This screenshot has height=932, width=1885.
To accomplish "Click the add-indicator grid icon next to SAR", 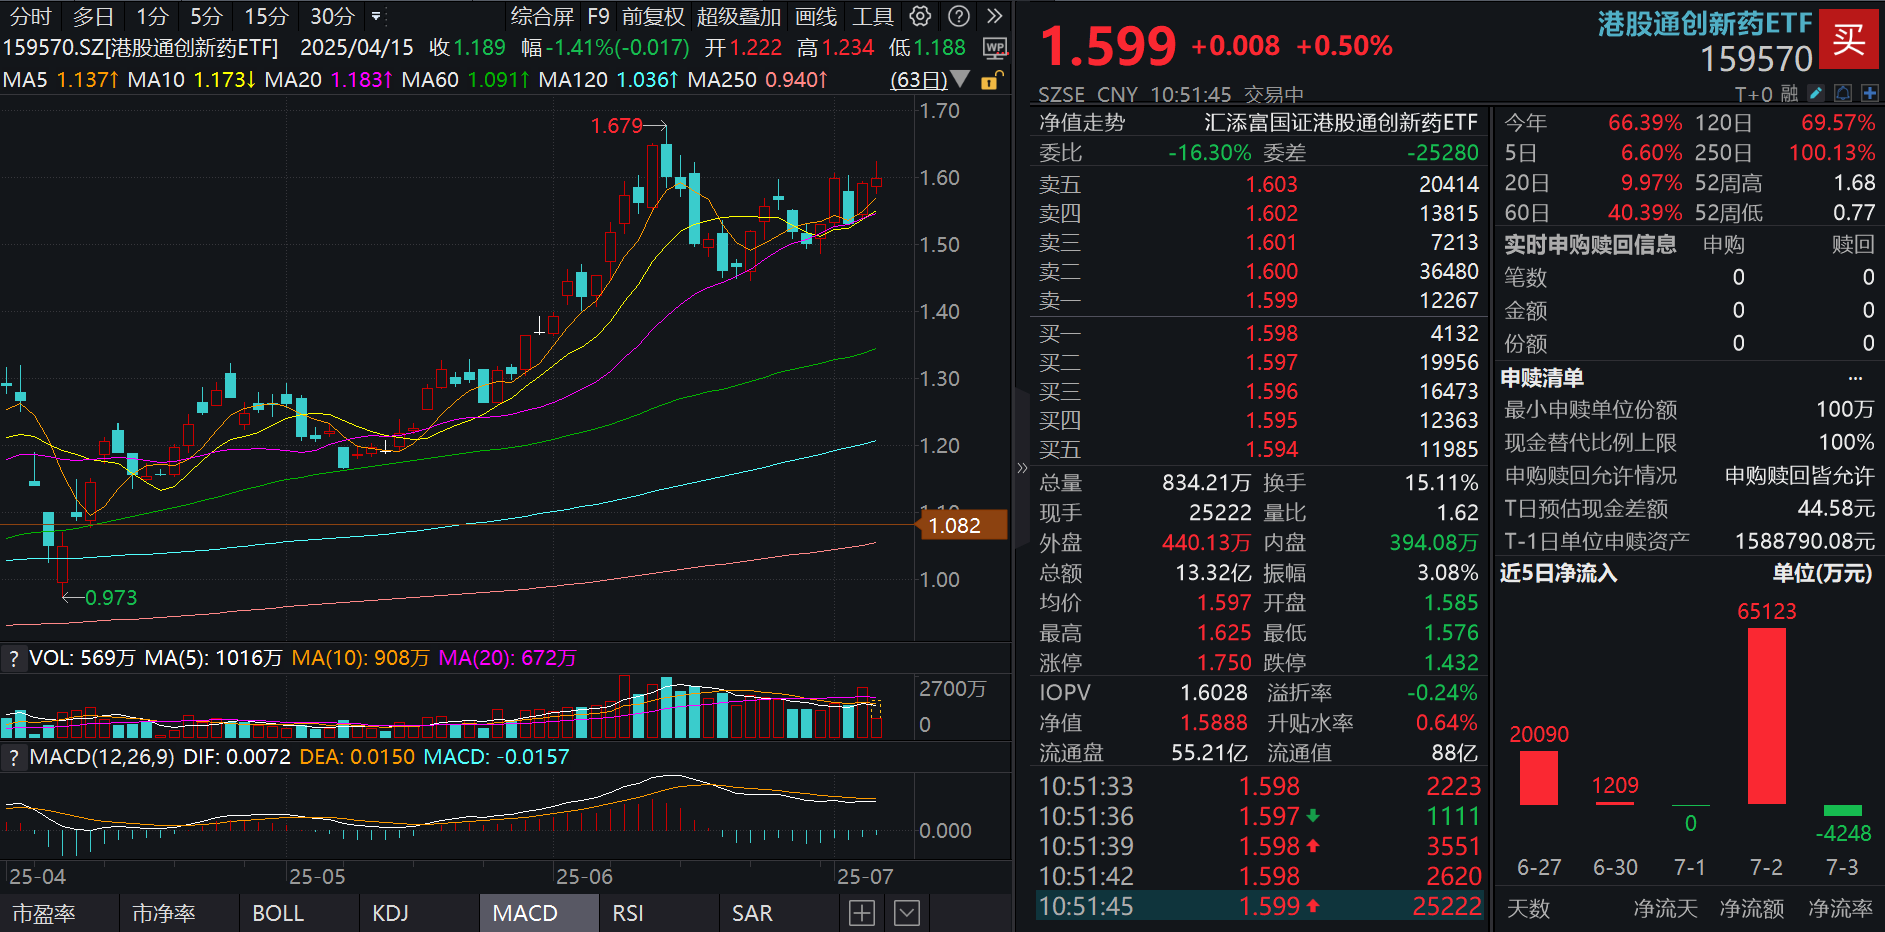I will pos(861,912).
